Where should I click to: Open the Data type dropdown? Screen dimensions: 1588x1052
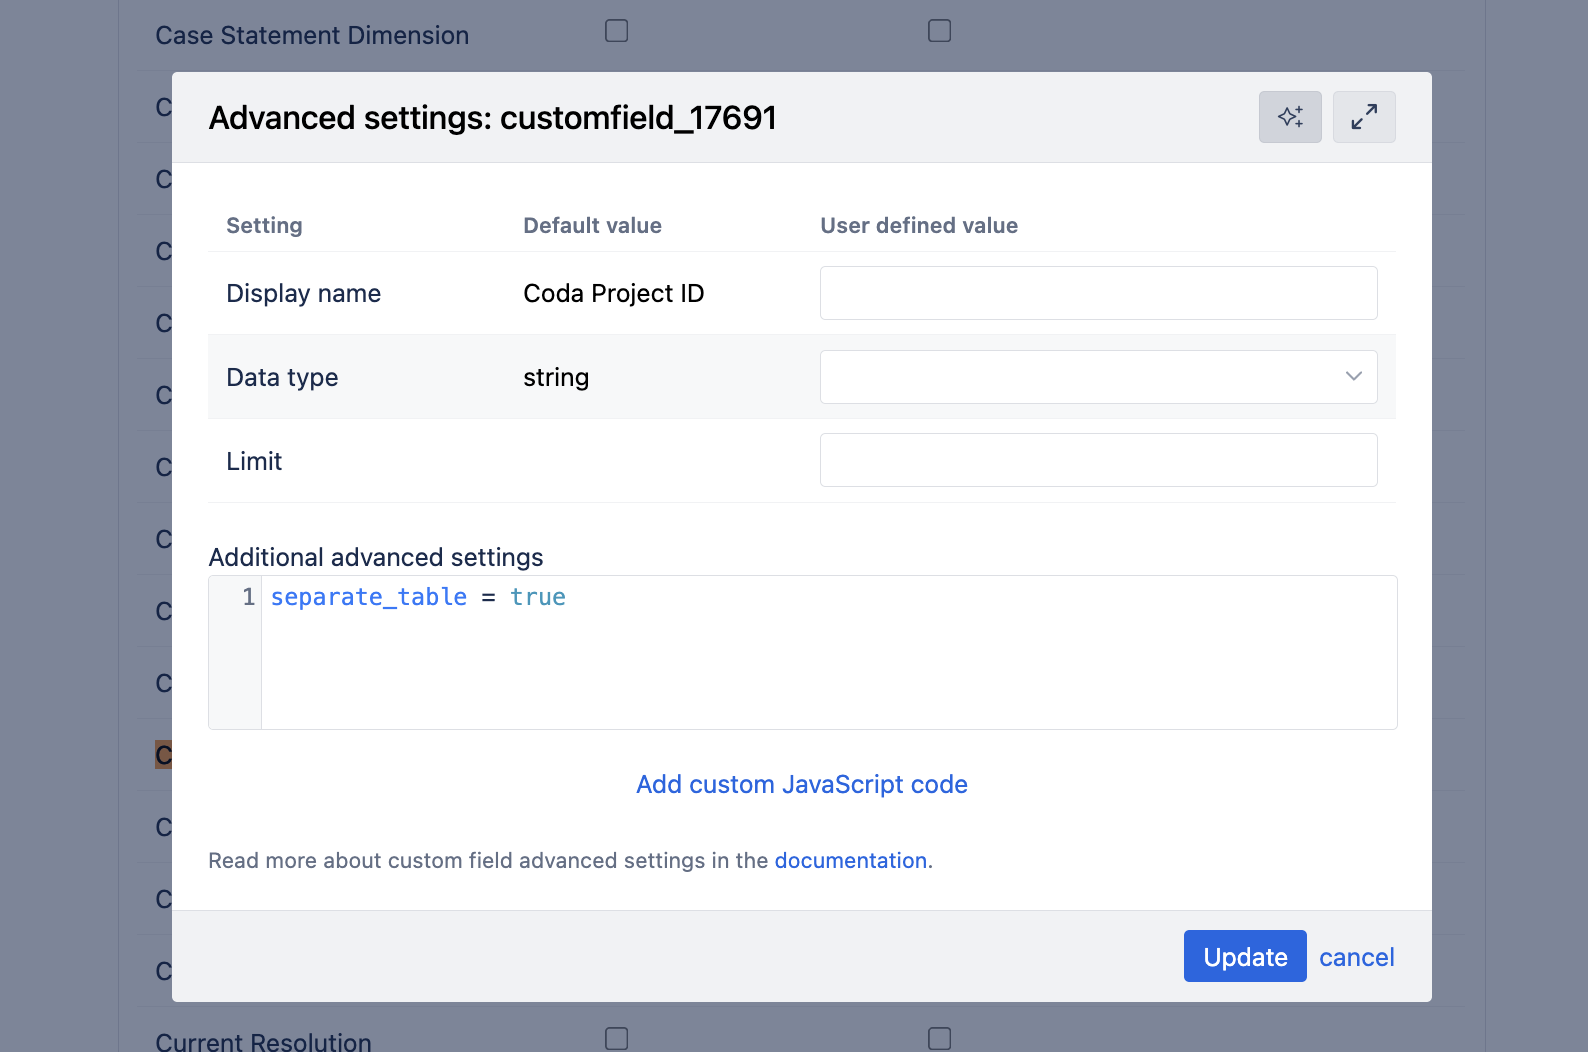click(1098, 377)
